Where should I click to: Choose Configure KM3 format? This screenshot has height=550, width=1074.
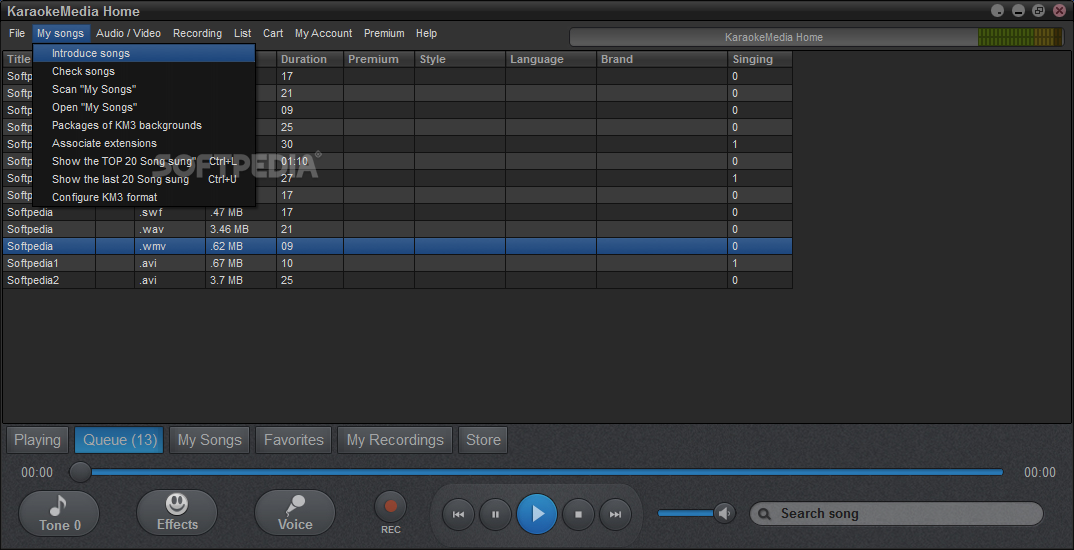click(144, 197)
